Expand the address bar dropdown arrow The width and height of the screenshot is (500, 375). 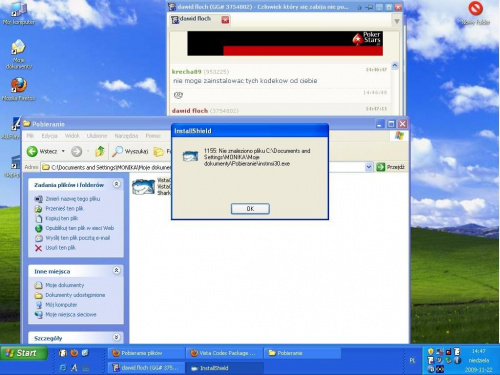tap(369, 167)
